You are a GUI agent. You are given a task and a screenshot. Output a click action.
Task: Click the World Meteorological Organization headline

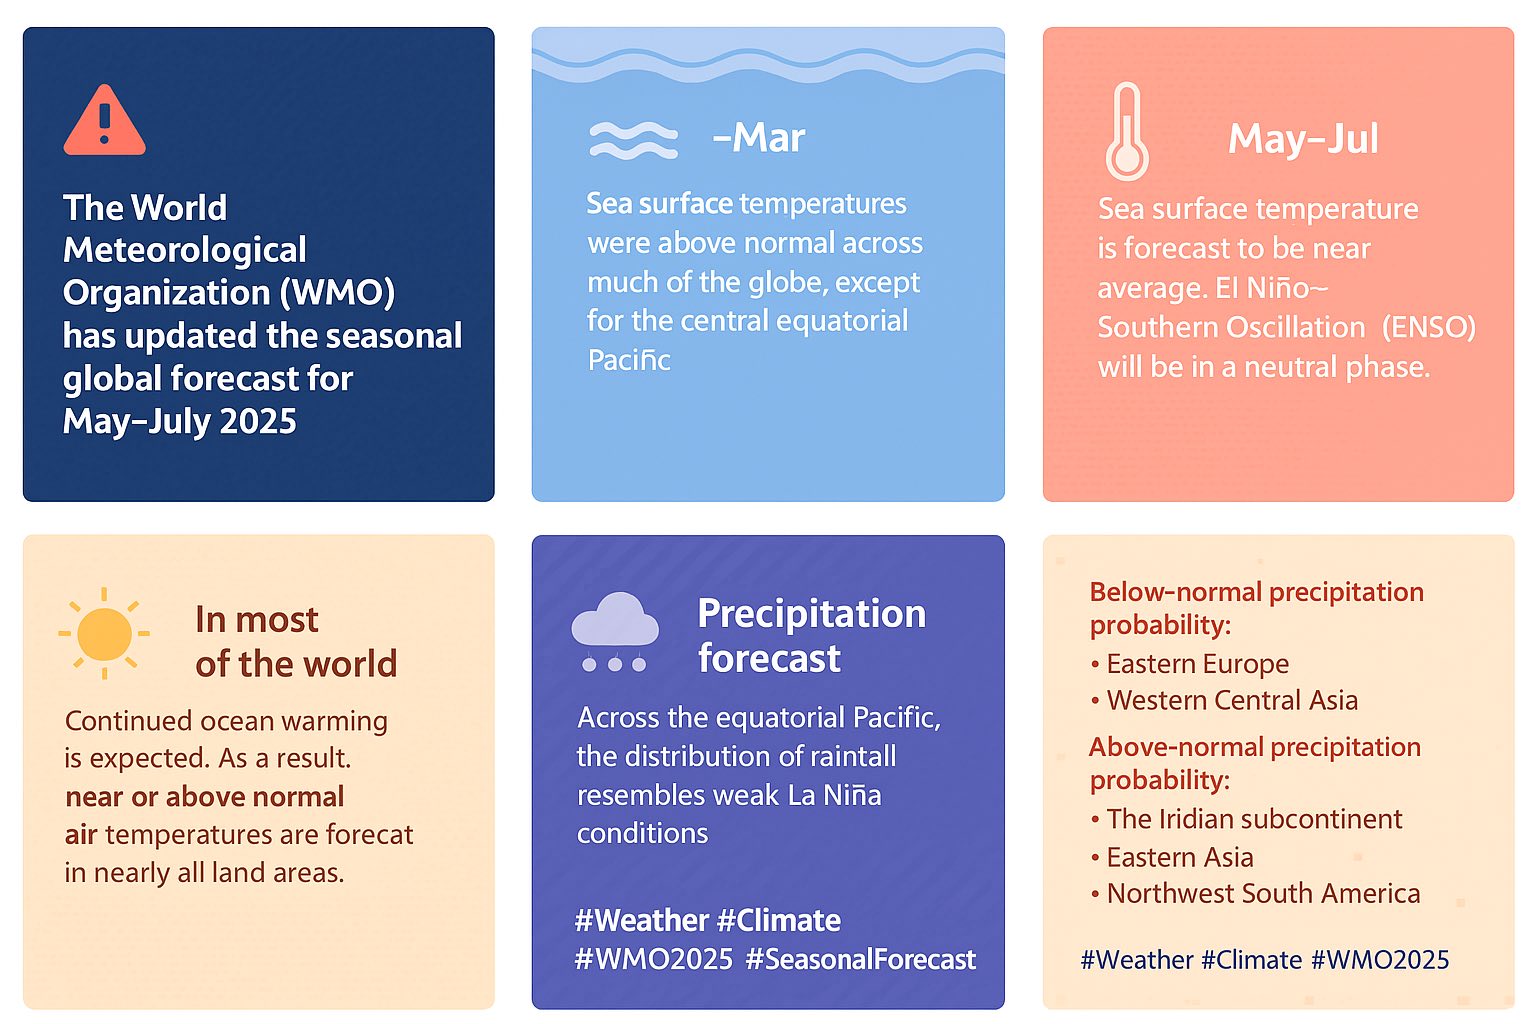click(262, 314)
